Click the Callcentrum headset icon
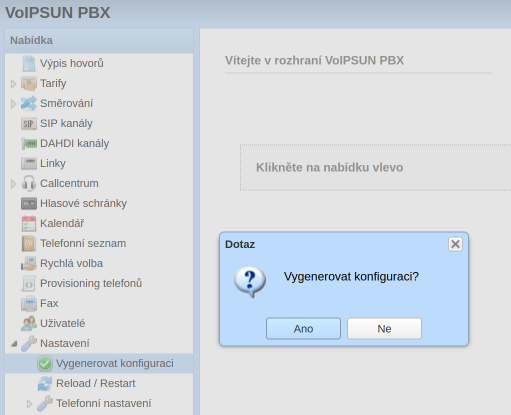Screen dimensions: 511x415 [x=29, y=183]
